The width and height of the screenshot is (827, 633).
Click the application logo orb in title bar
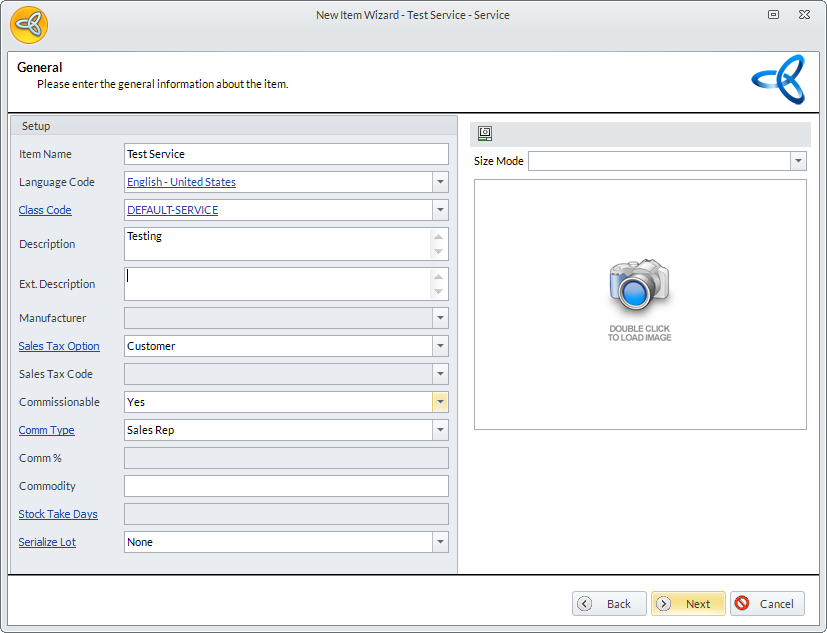[29, 24]
